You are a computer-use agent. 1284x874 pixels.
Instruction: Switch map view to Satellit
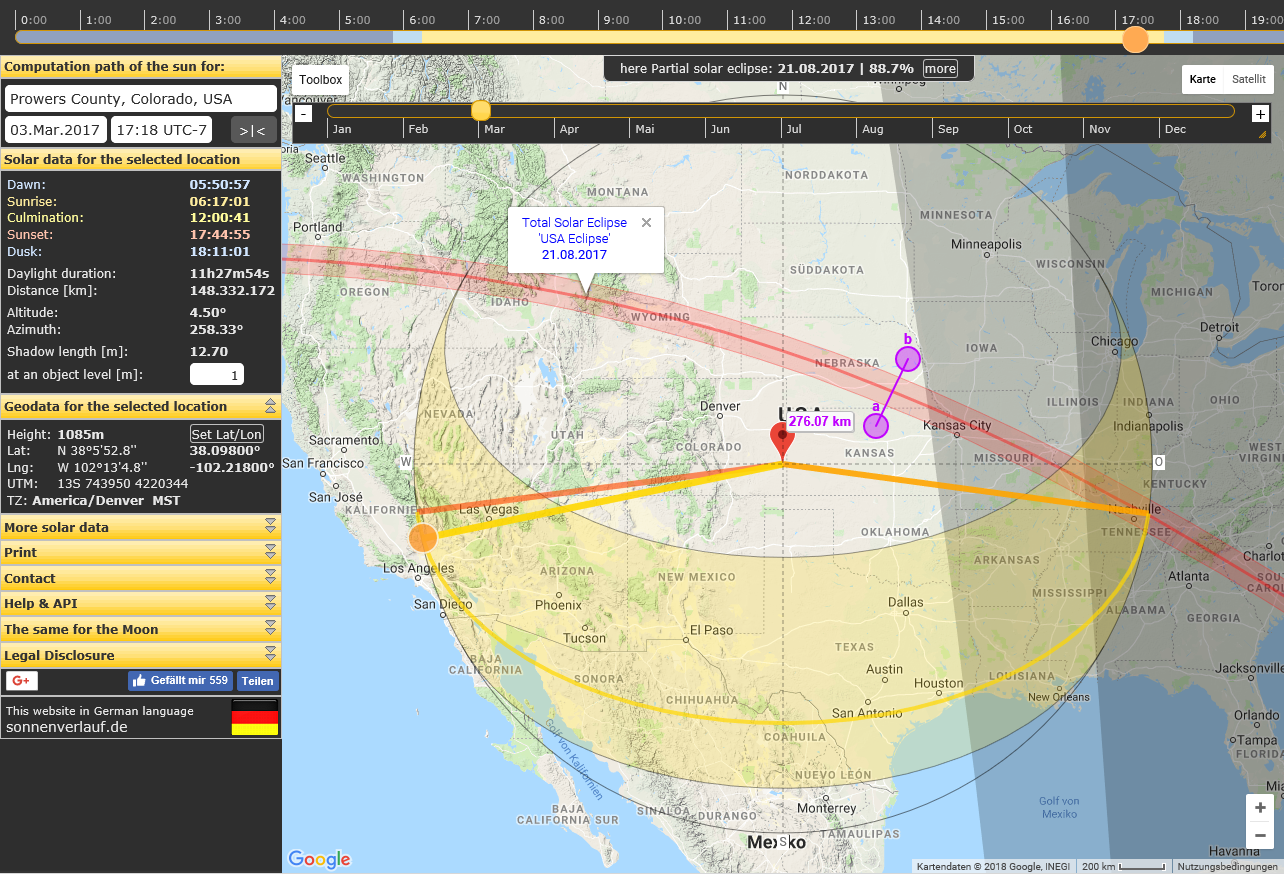point(1249,79)
